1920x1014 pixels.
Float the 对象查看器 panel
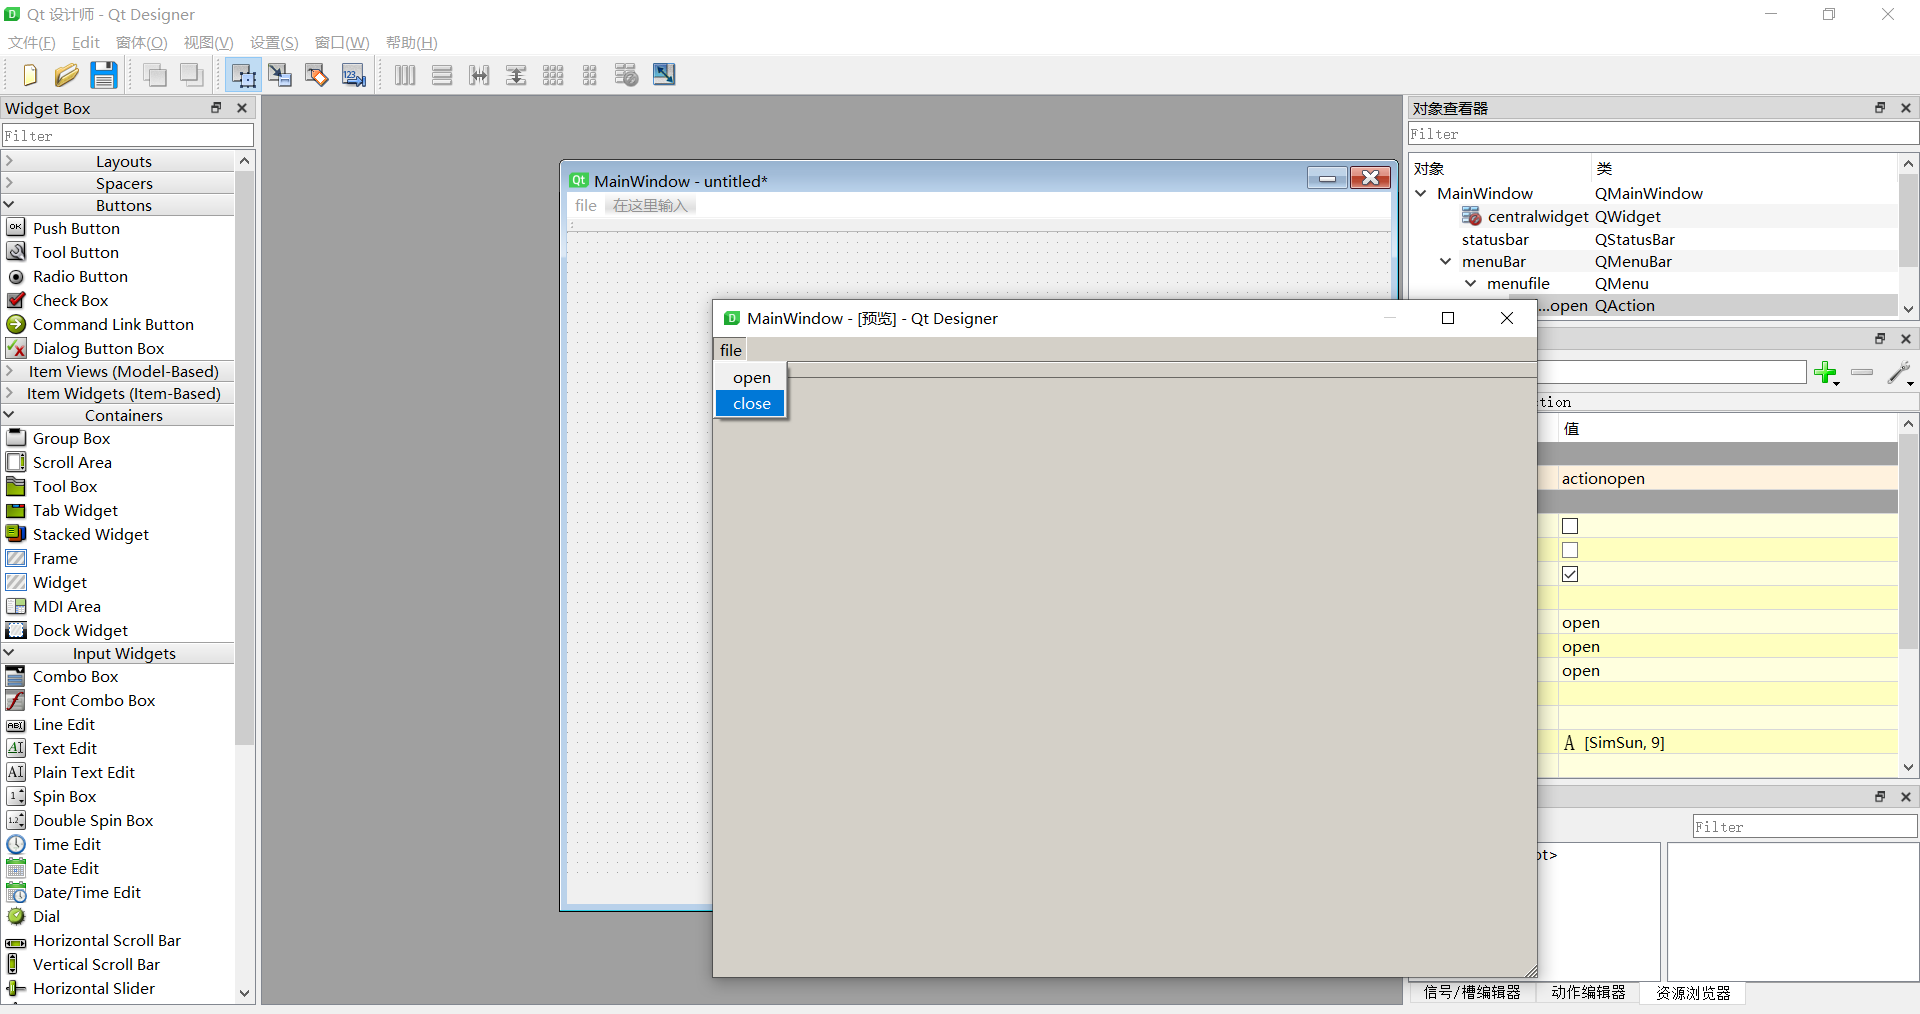tap(1880, 108)
